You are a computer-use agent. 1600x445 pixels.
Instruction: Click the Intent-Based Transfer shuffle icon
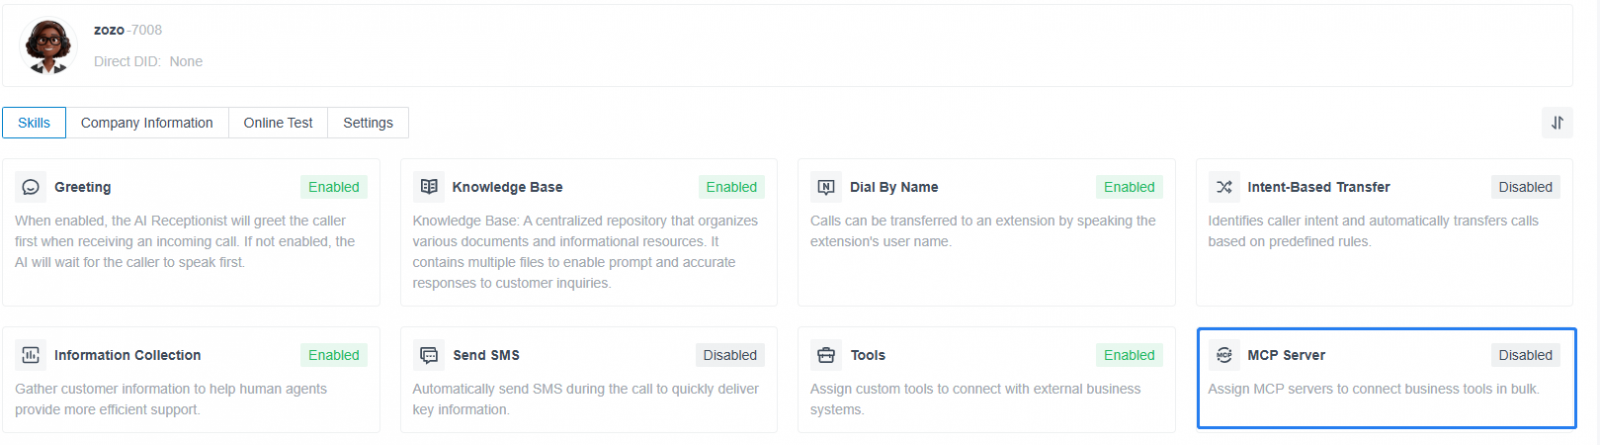tap(1224, 187)
